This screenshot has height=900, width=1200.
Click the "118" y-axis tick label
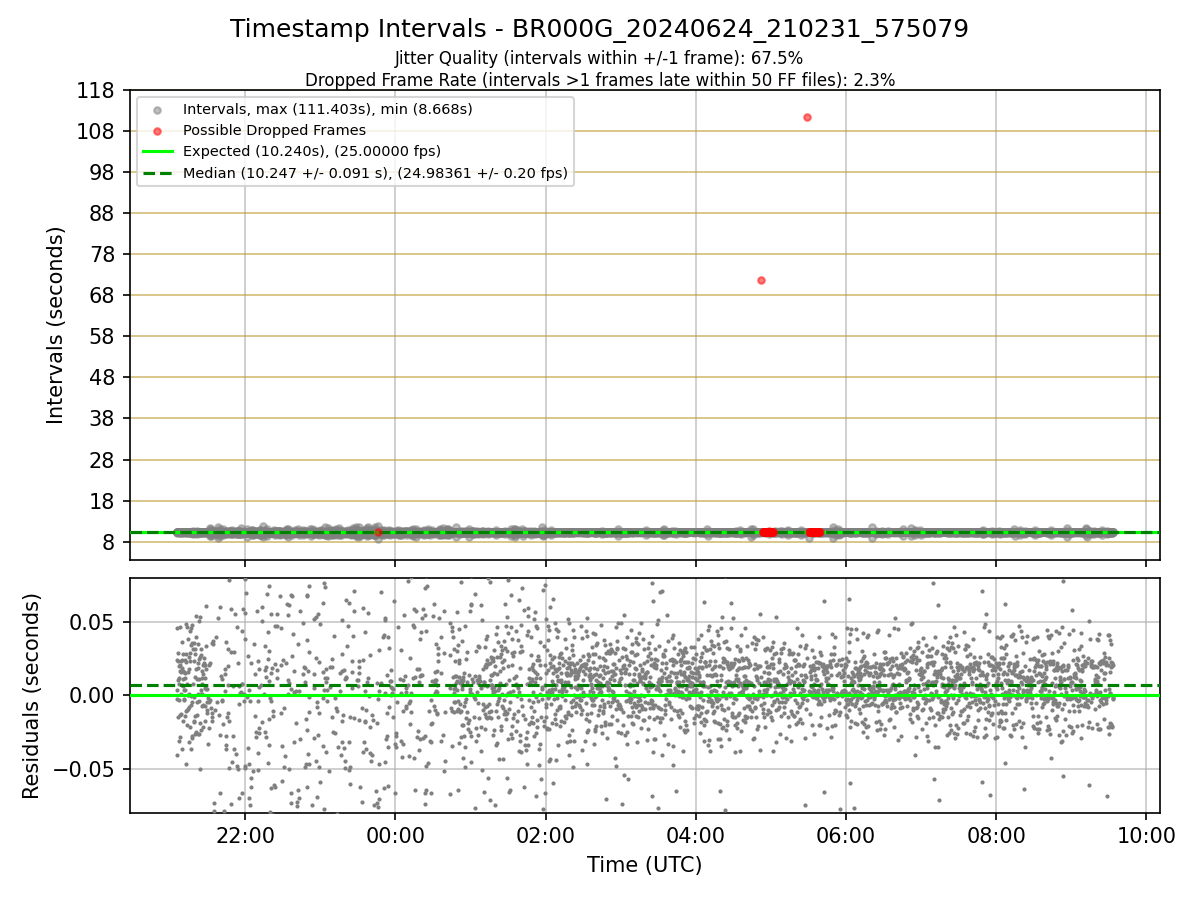[x=97, y=90]
